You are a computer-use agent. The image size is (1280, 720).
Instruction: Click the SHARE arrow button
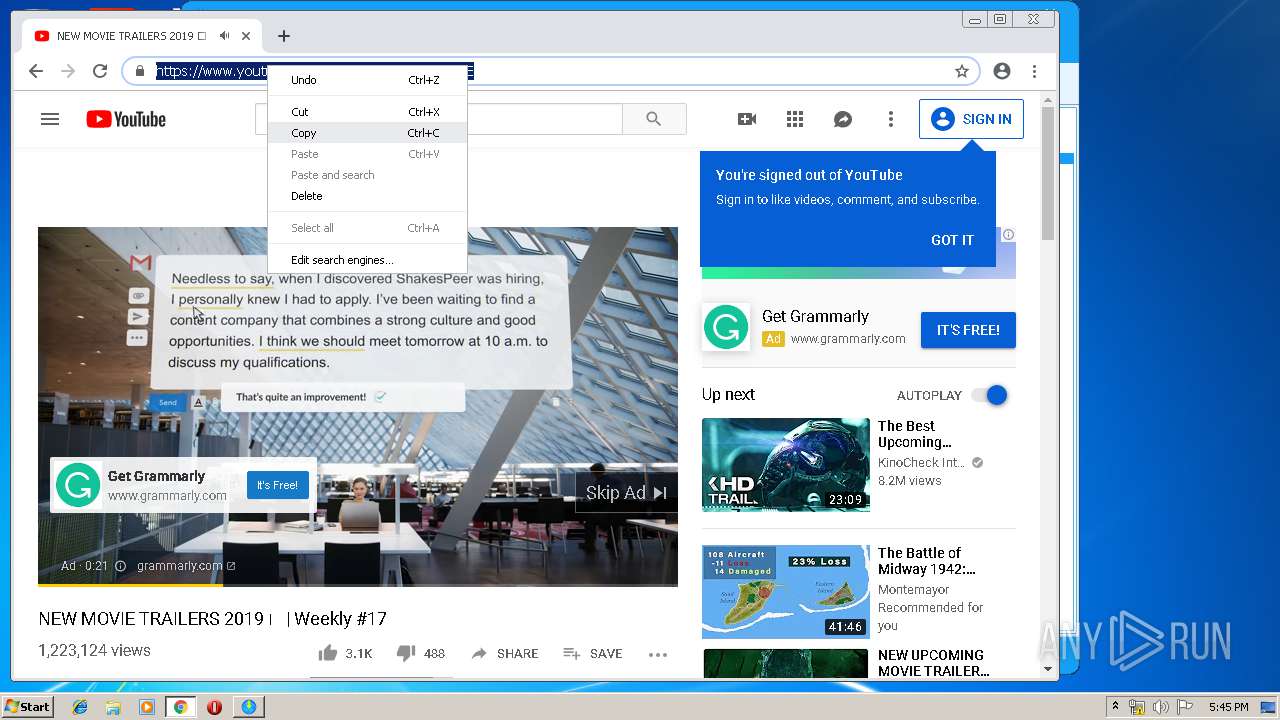tap(505, 653)
